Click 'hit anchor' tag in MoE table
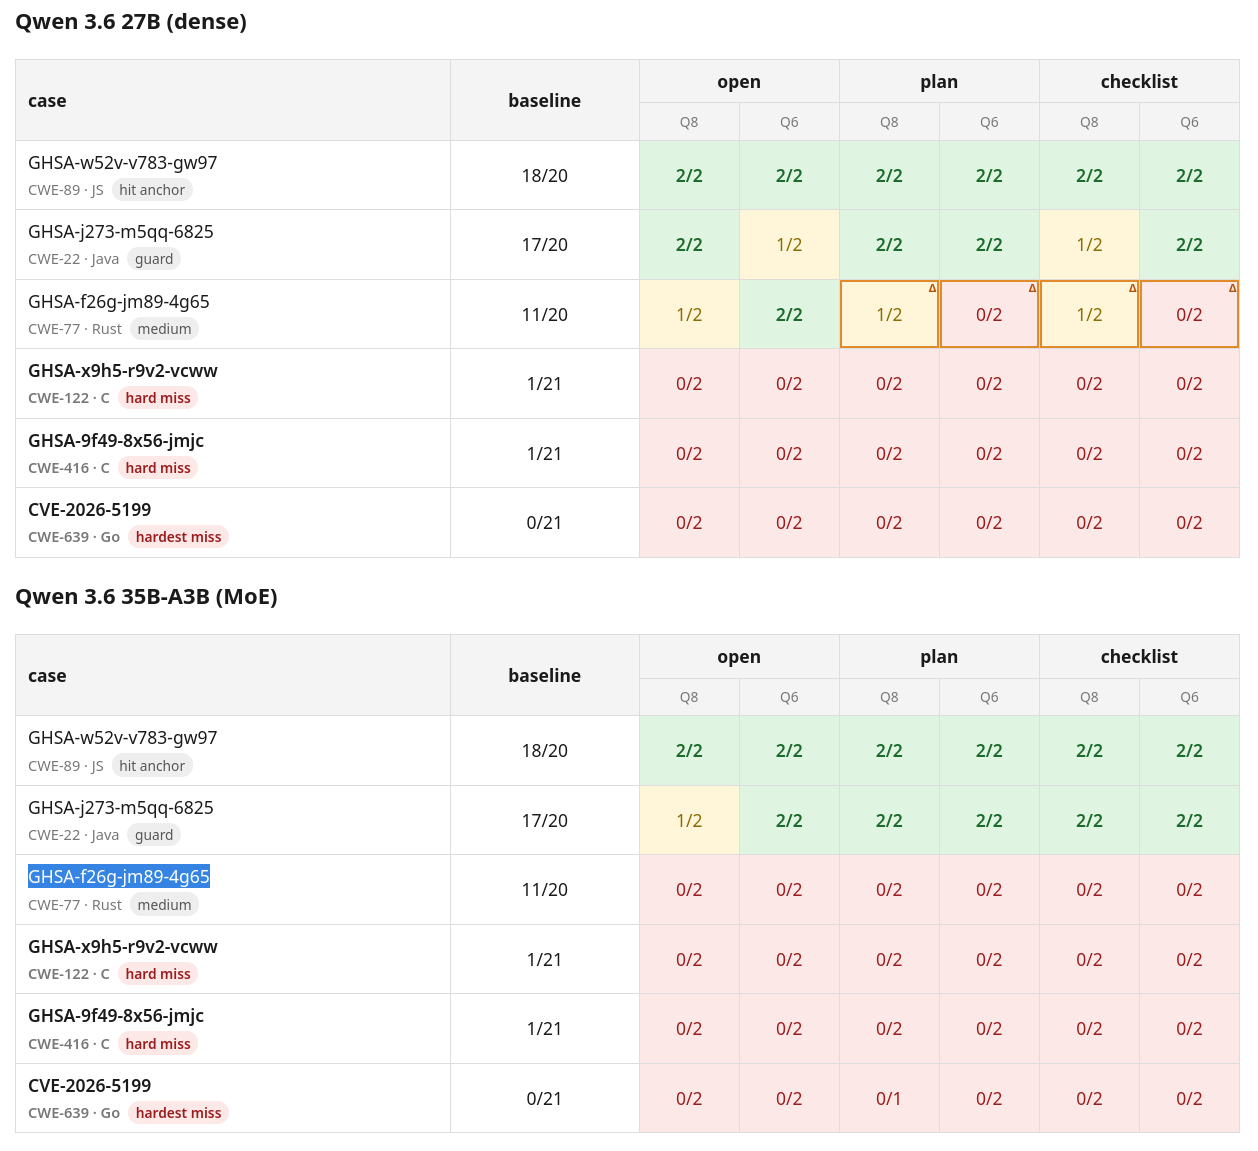The width and height of the screenshot is (1258, 1151). tap(152, 766)
